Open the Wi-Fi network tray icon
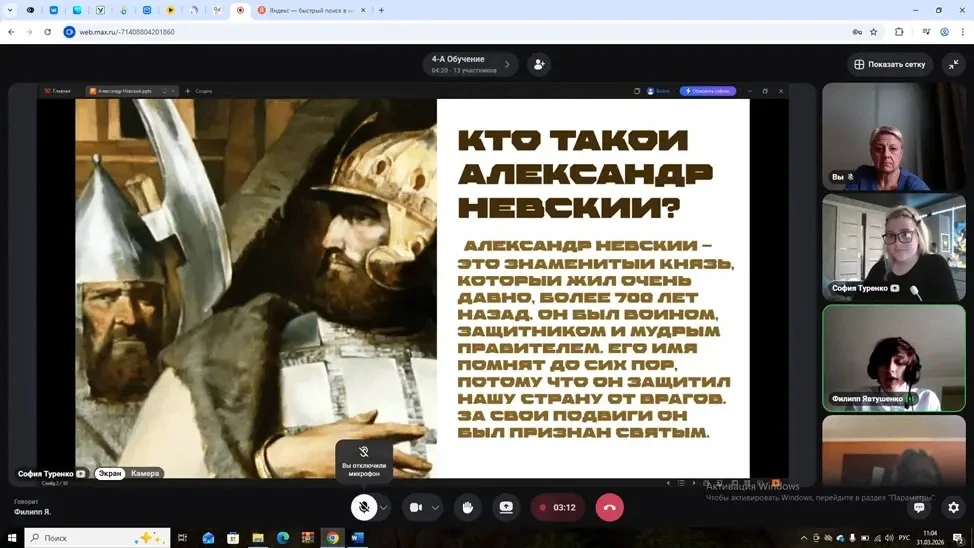This screenshot has width=974, height=548. [877, 538]
